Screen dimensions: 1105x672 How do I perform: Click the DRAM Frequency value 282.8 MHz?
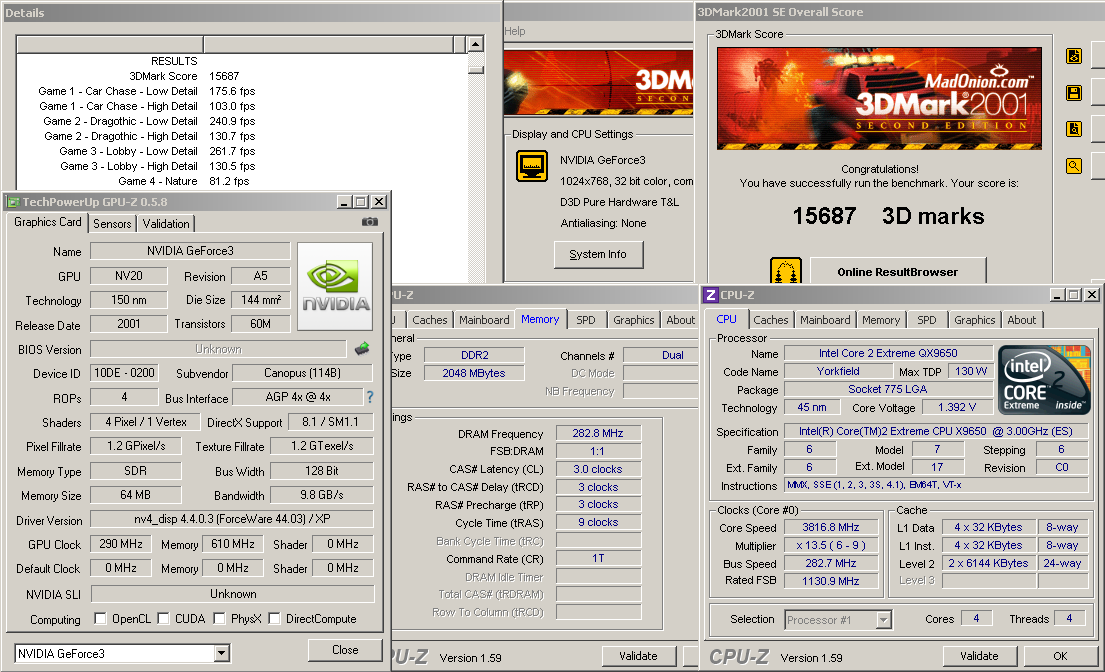pyautogui.click(x=598, y=433)
